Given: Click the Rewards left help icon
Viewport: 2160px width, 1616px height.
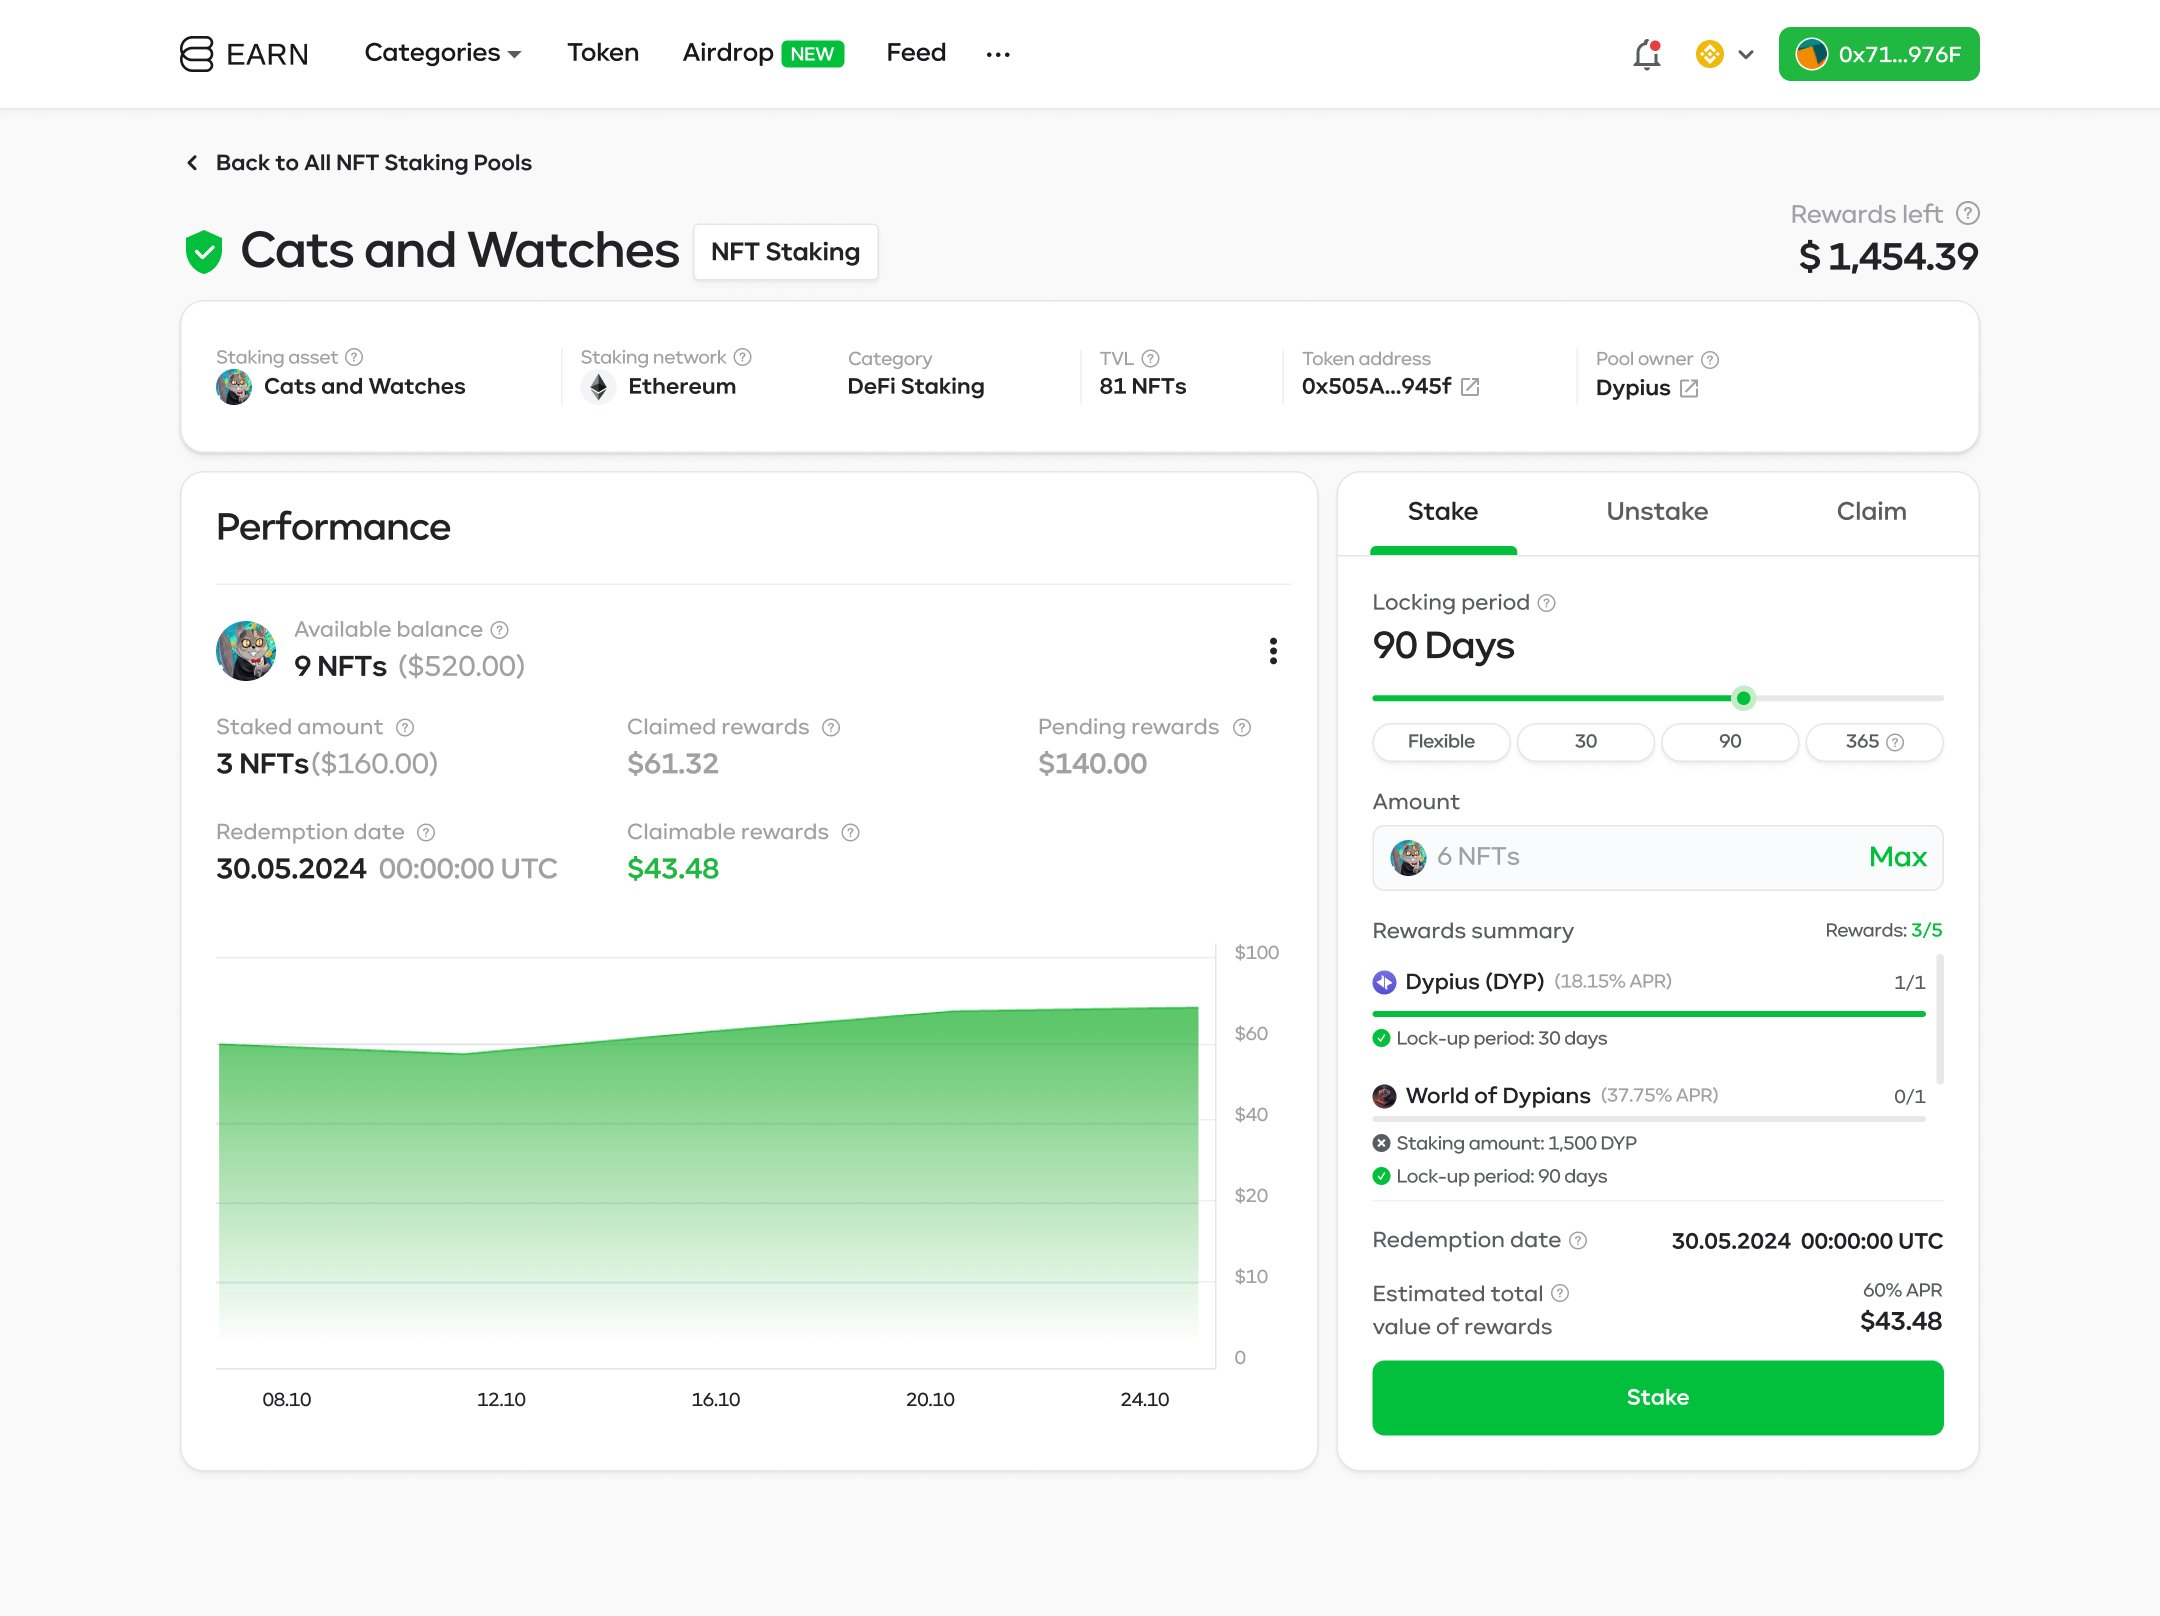Looking at the screenshot, I should pyautogui.click(x=1967, y=214).
